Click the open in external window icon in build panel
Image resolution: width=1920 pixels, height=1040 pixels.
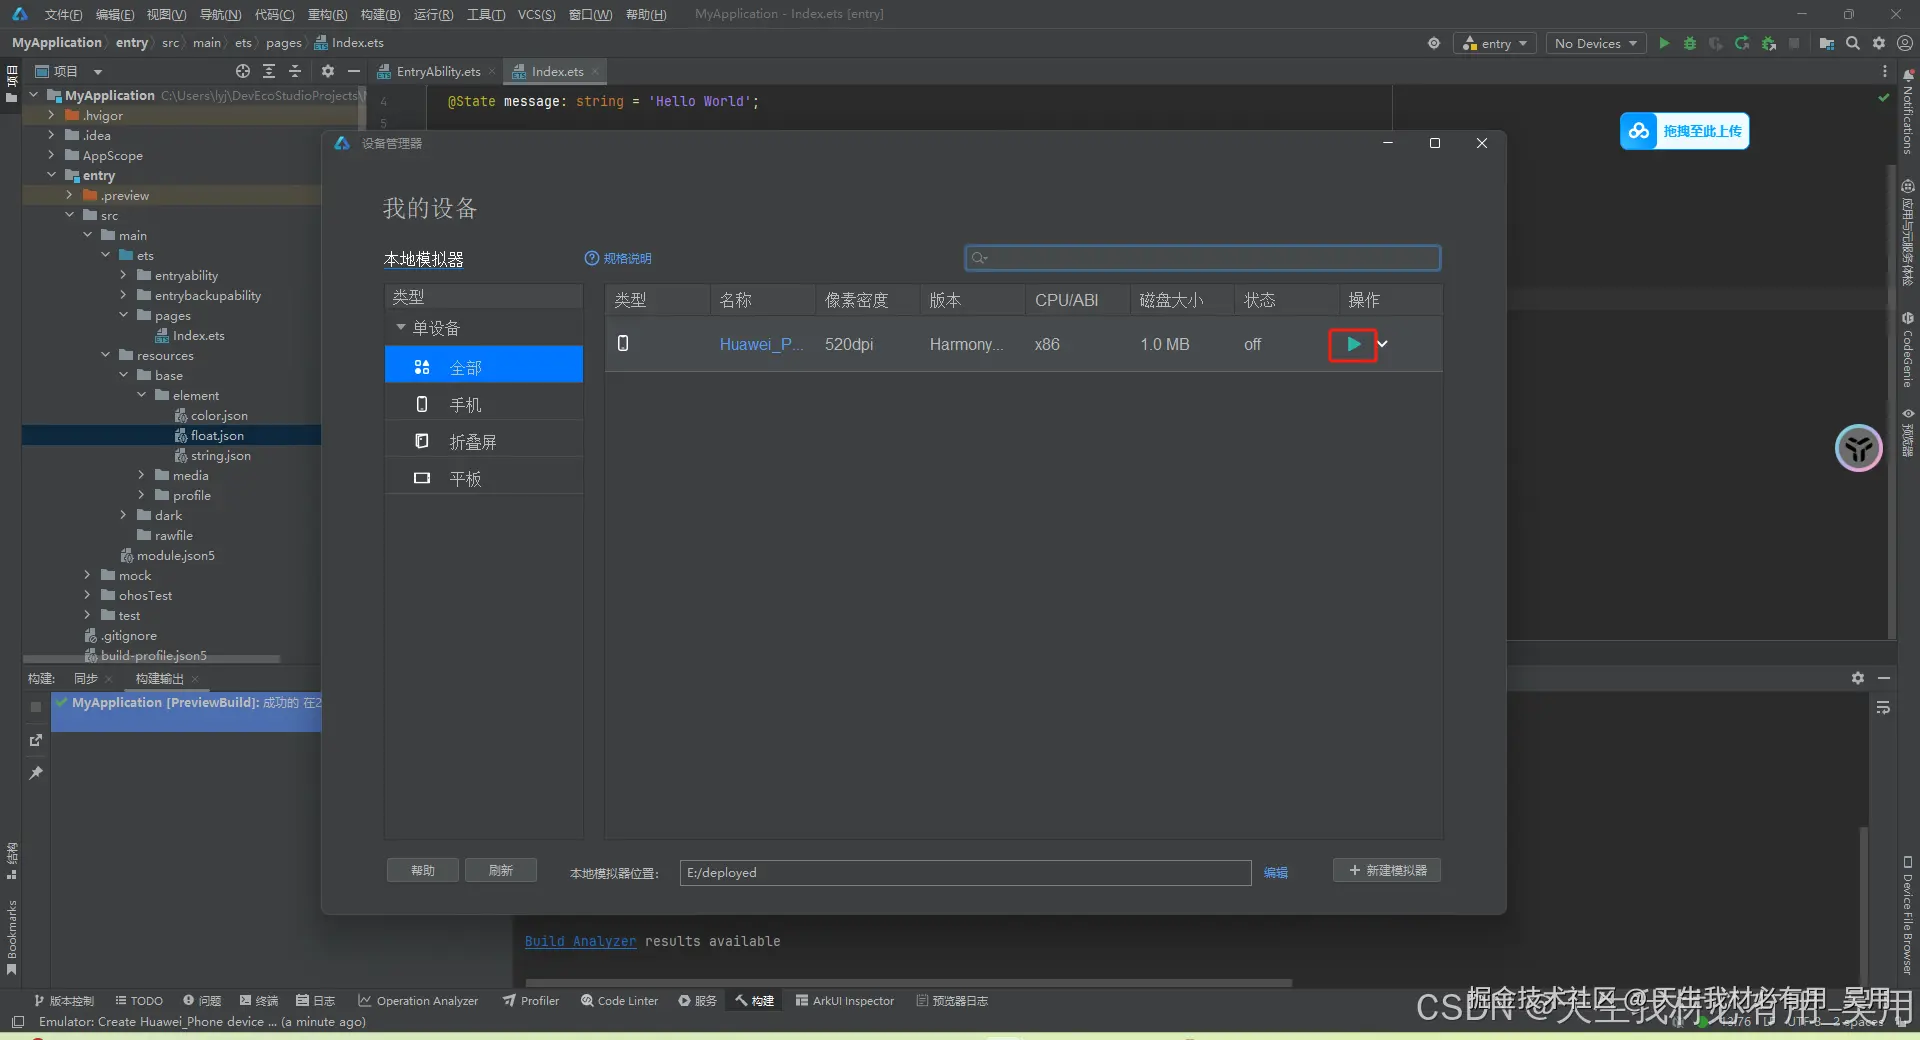click(x=36, y=740)
